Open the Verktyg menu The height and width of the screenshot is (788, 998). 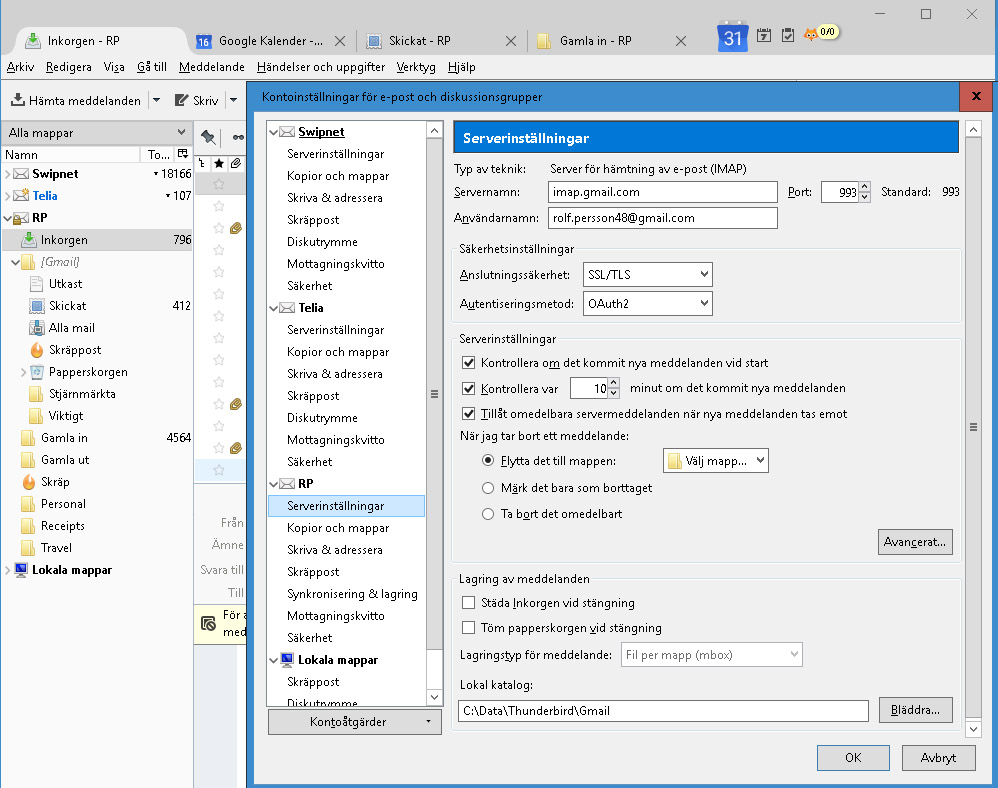click(x=415, y=67)
